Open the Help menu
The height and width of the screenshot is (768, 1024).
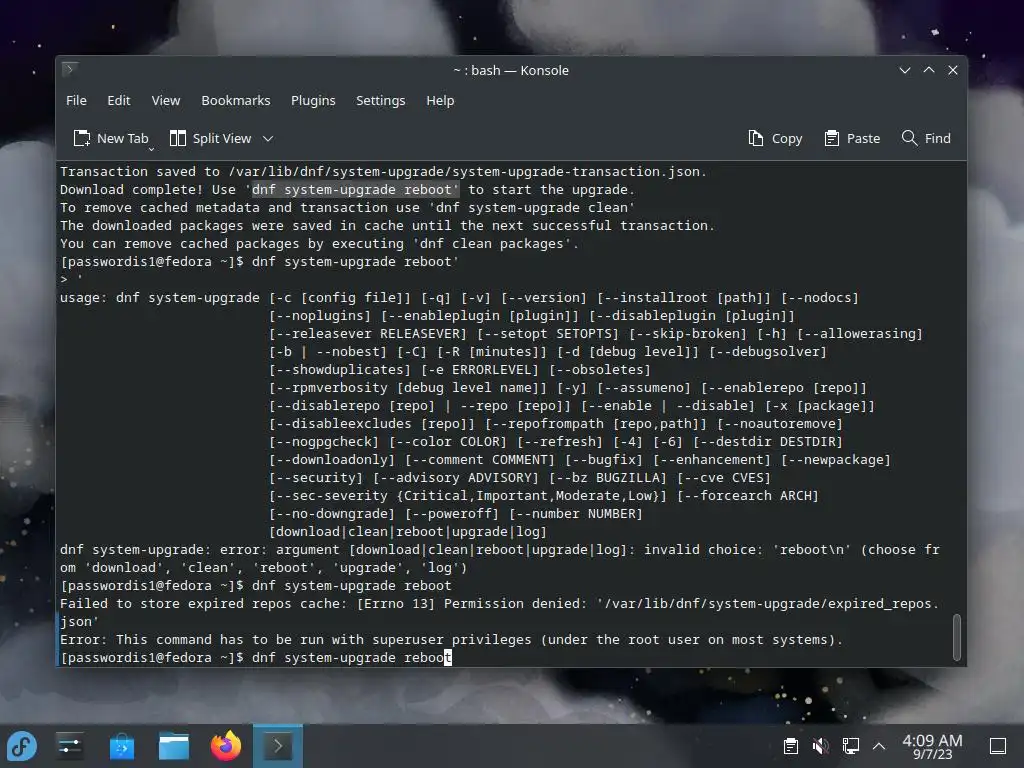(440, 101)
